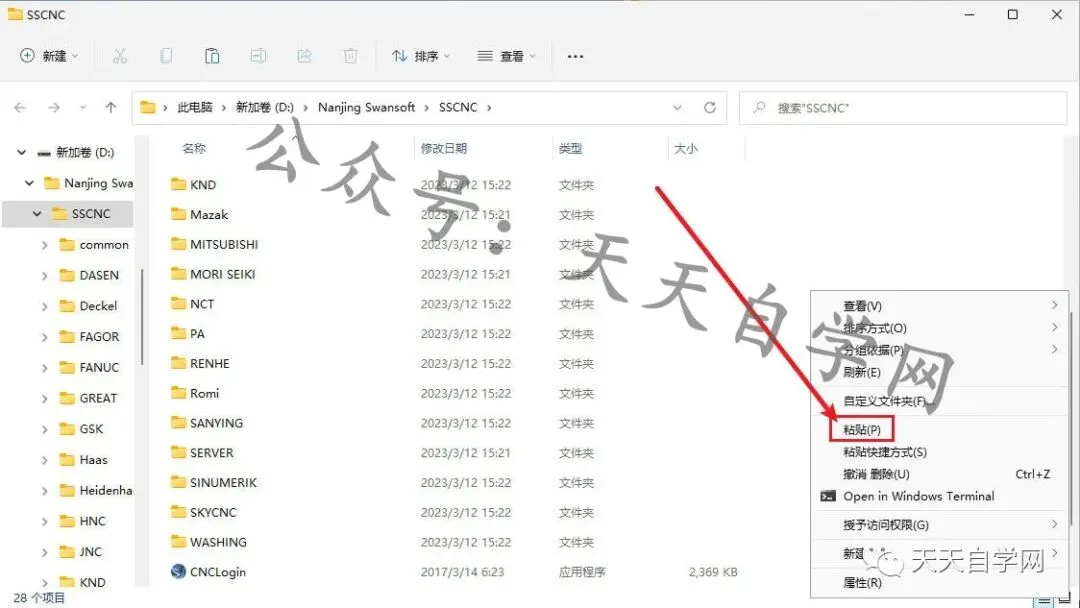Select the MITSUBISHI folder icon
The width and height of the screenshot is (1080, 608).
[178, 244]
